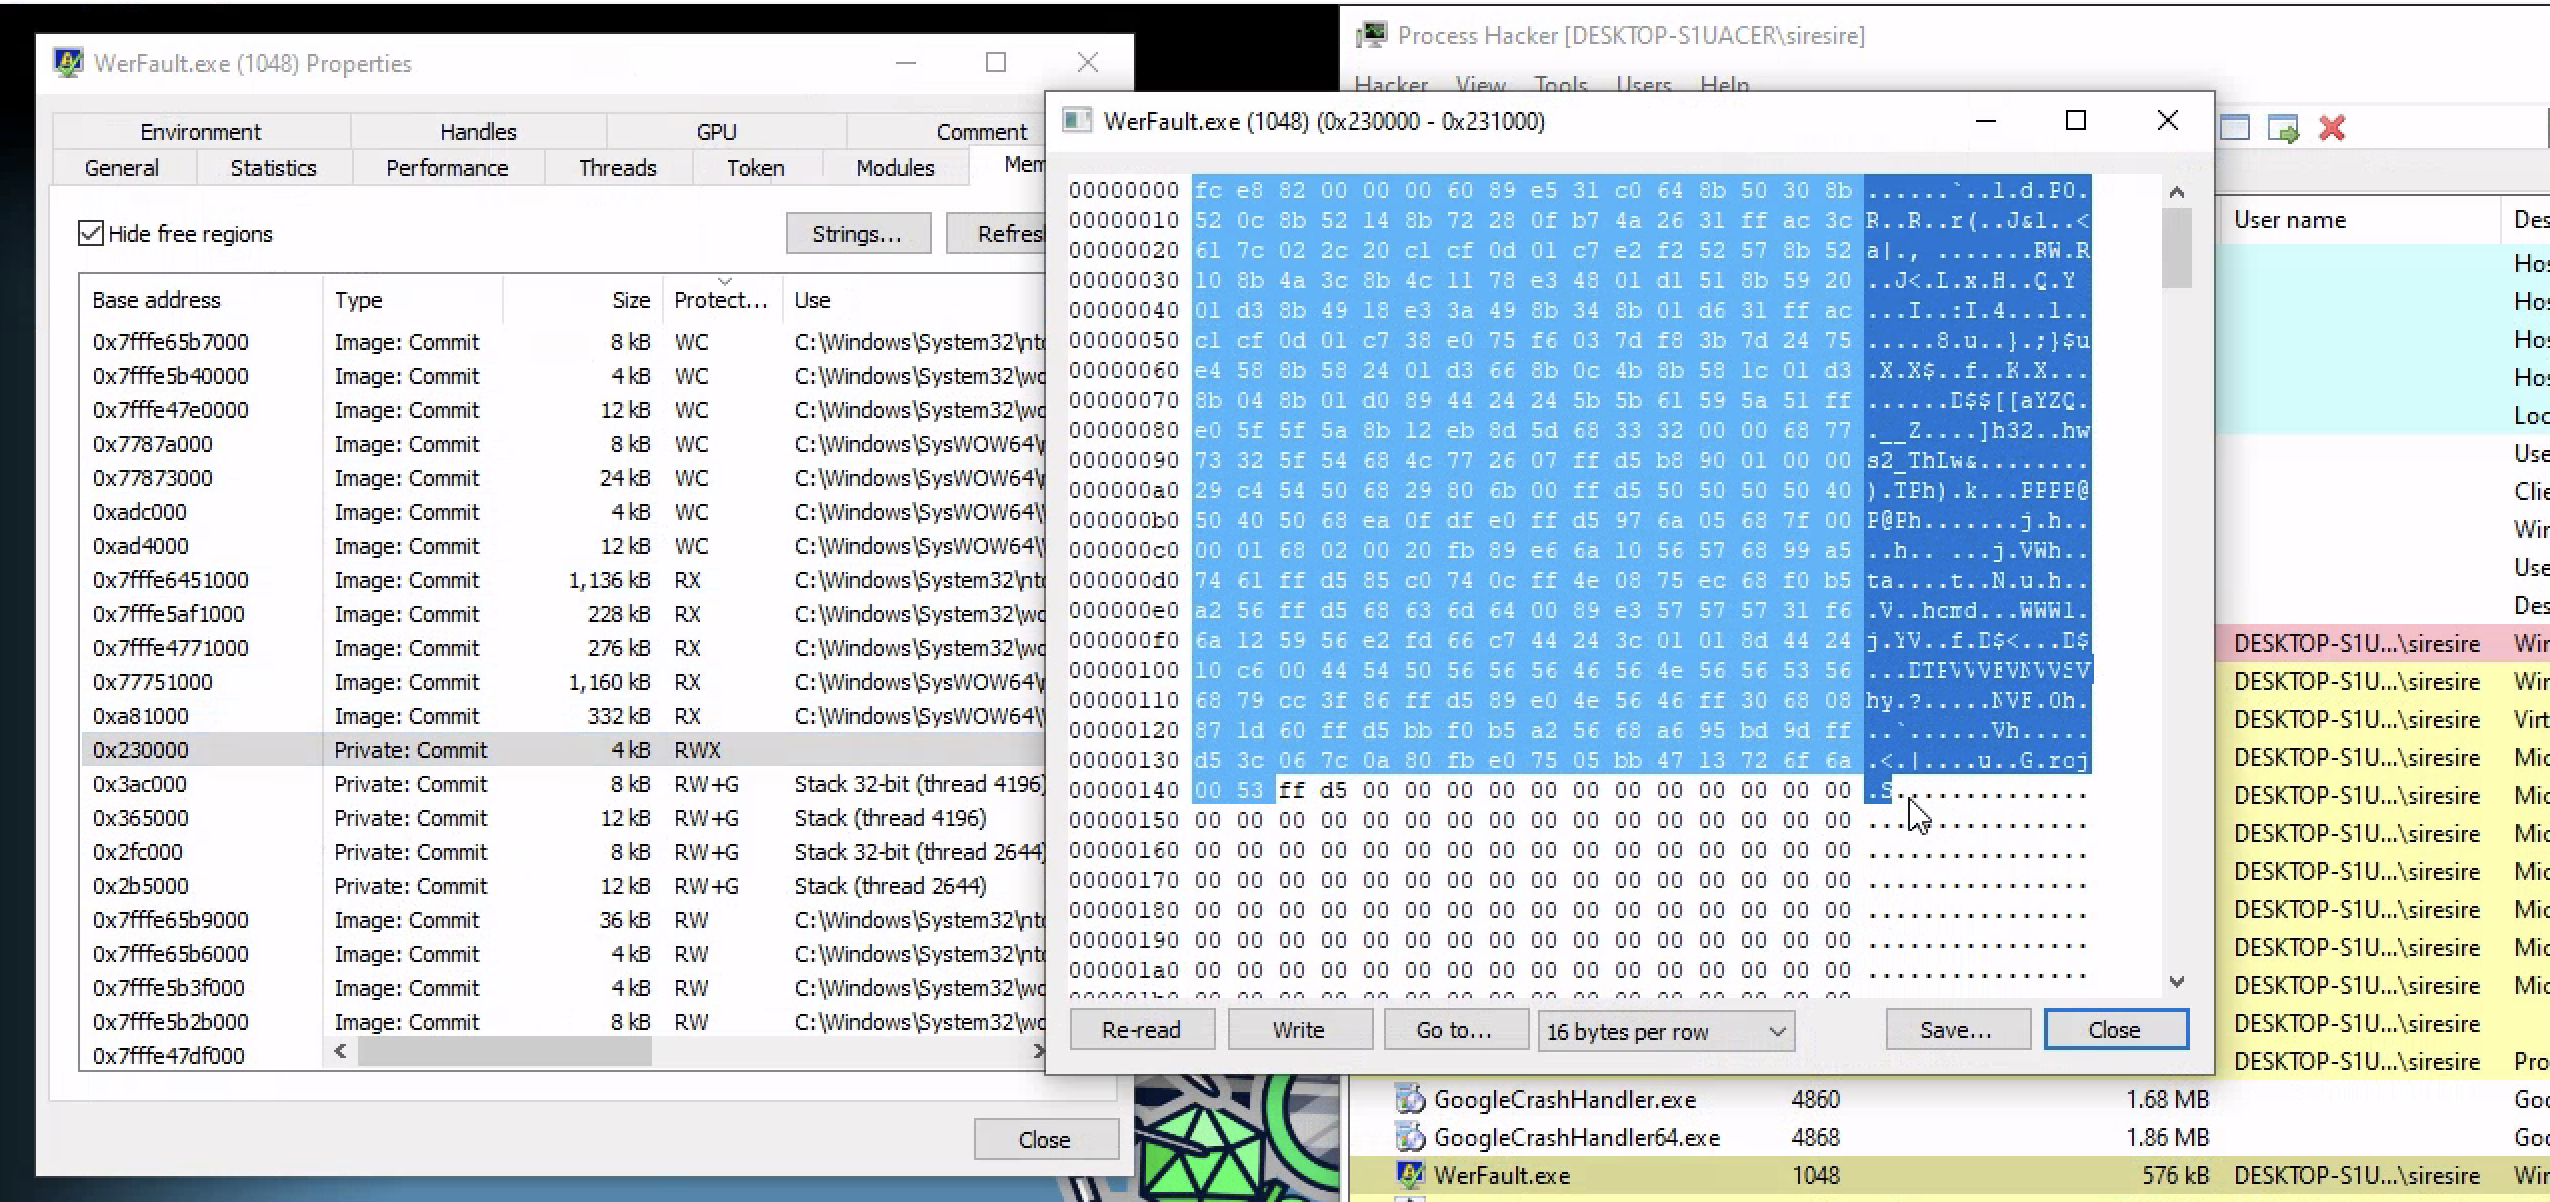Maximize the hex editor window
Viewport: 2550px width, 1202px height.
(x=2076, y=121)
